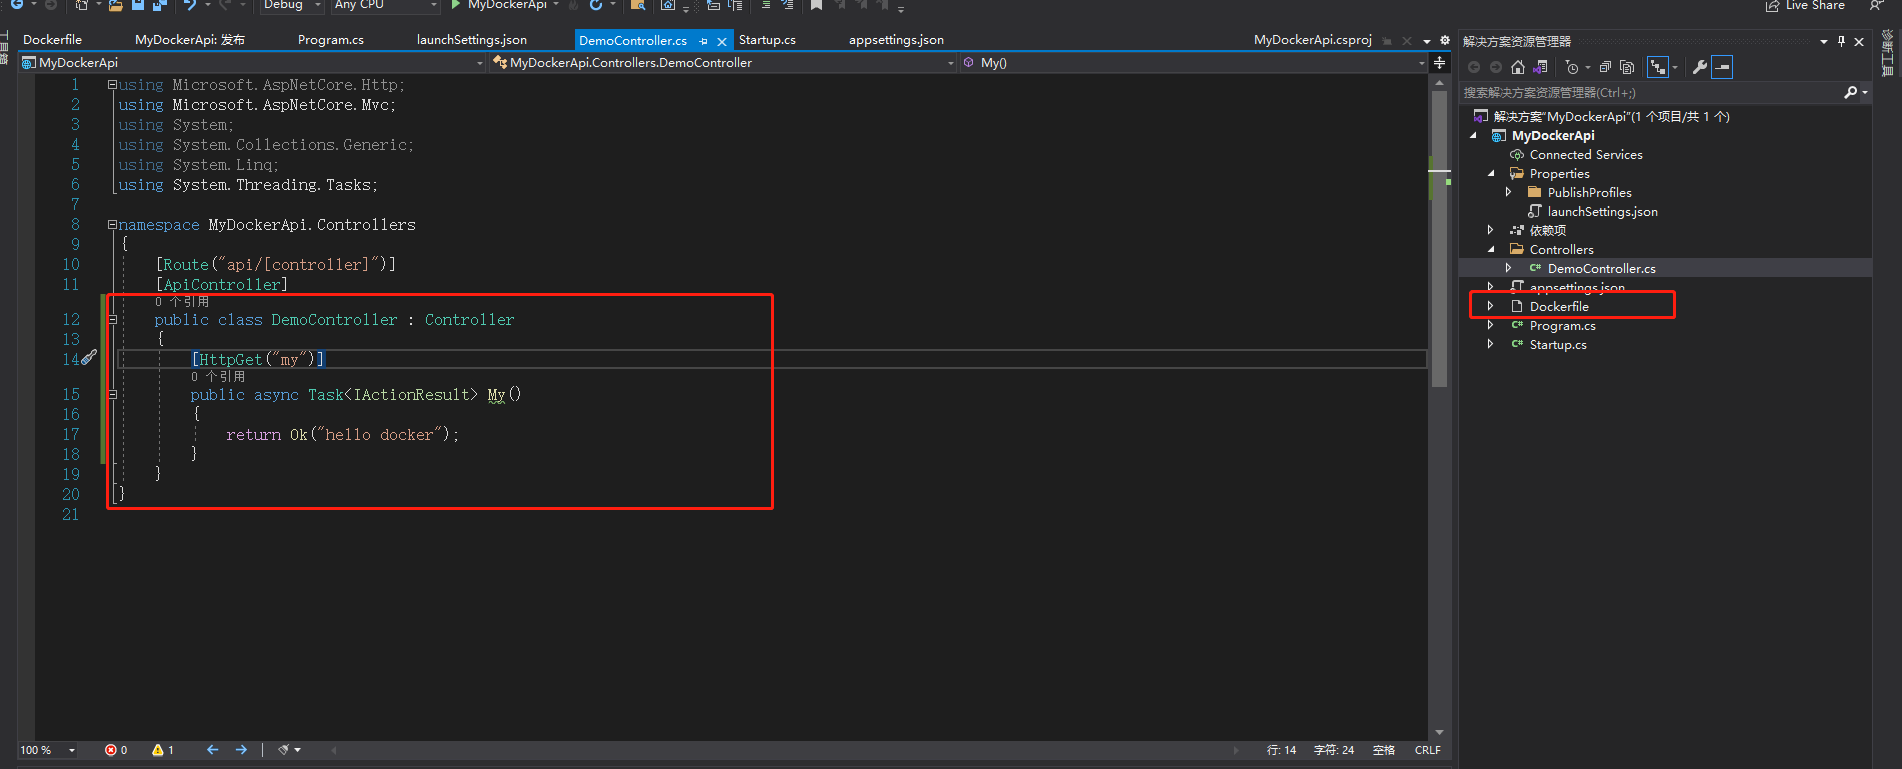Click the CRLF line ending indicator
This screenshot has width=1902, height=769.
click(x=1427, y=750)
